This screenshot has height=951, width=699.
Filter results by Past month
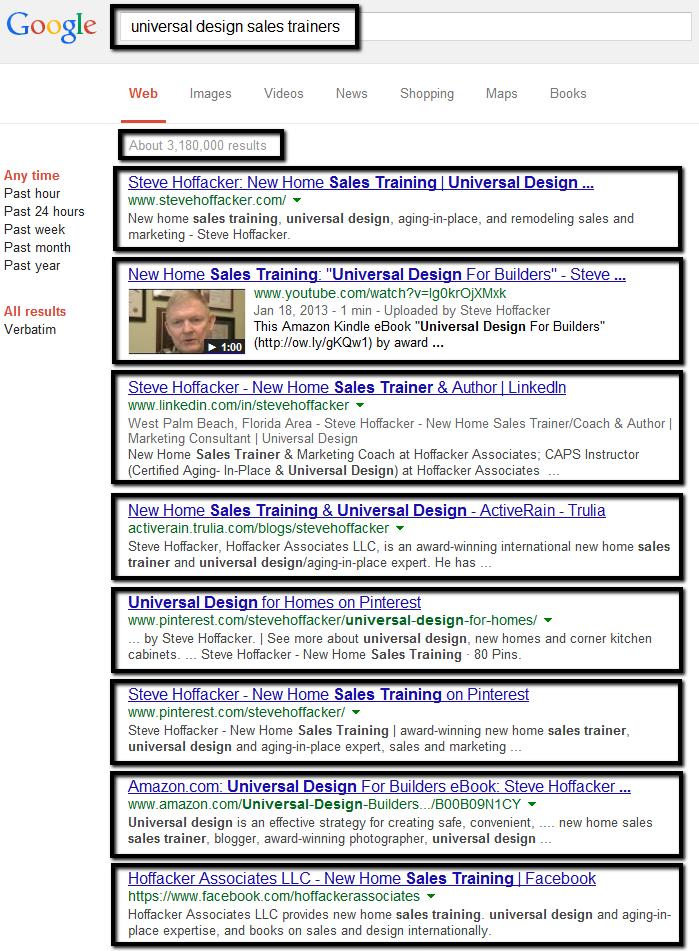tap(37, 247)
